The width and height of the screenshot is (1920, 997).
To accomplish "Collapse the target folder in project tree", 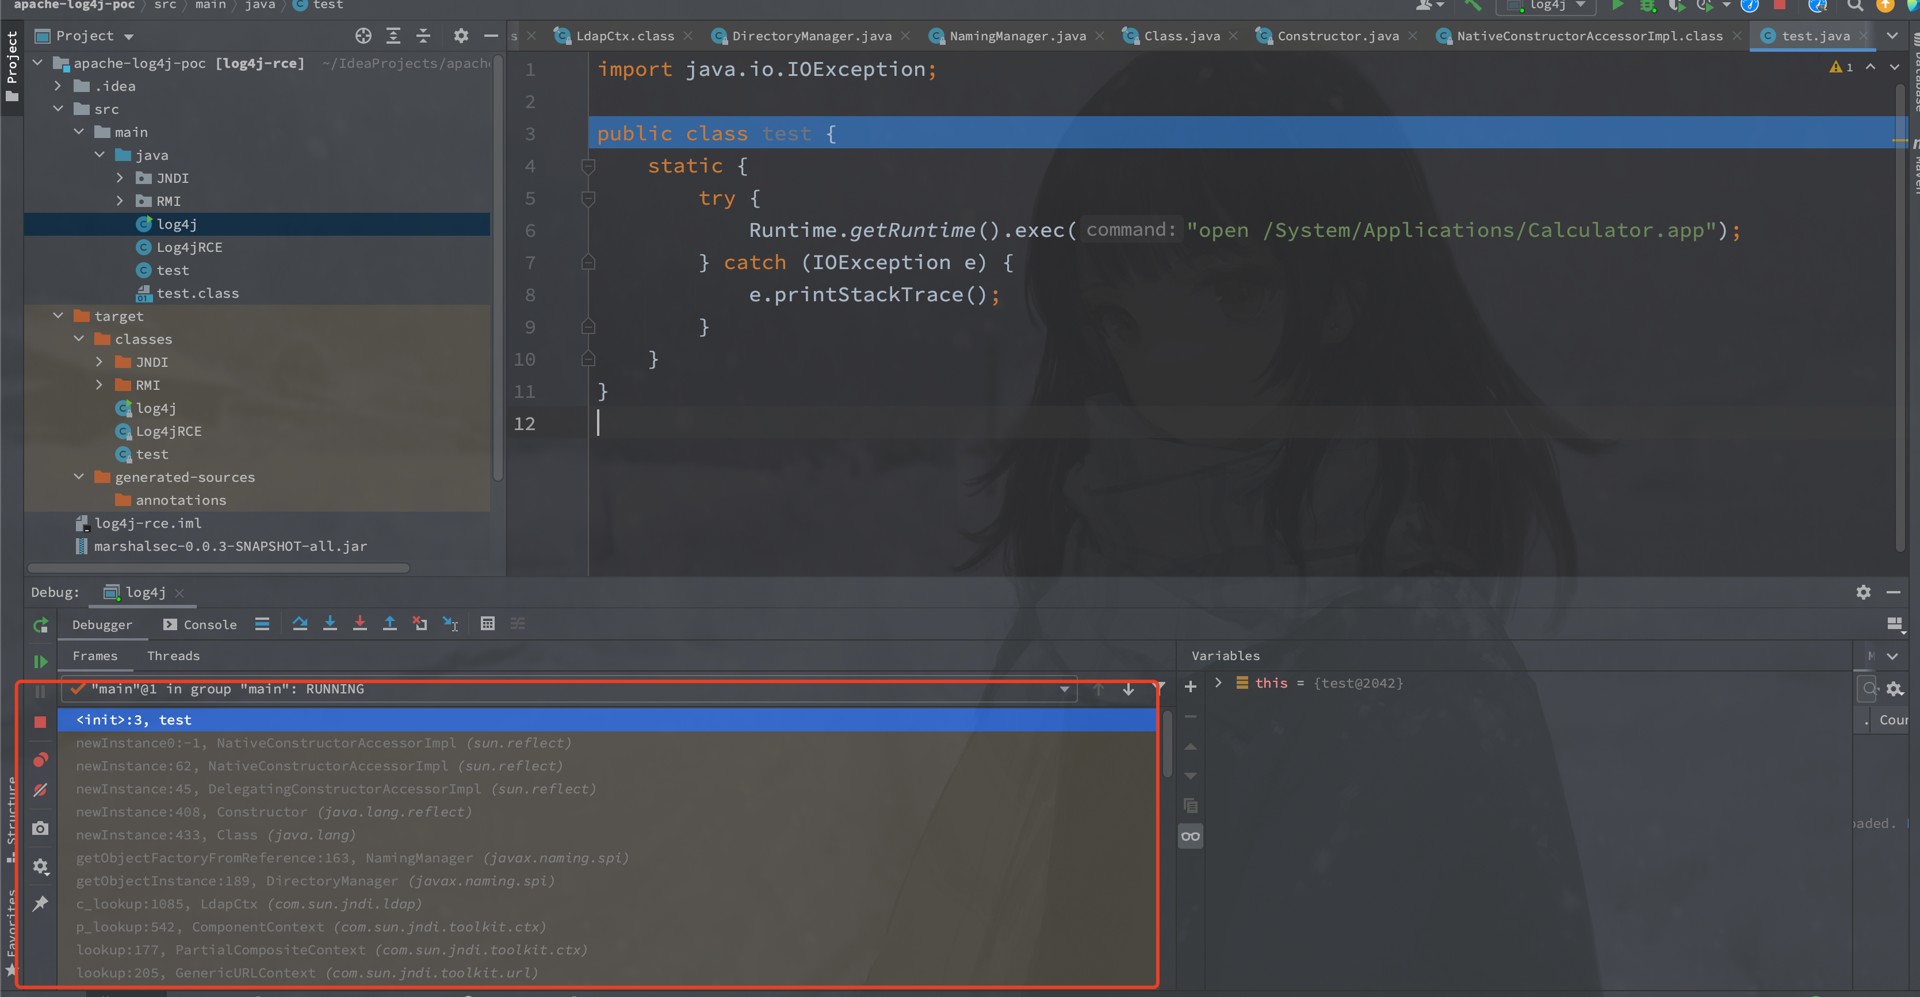I will click(x=59, y=316).
